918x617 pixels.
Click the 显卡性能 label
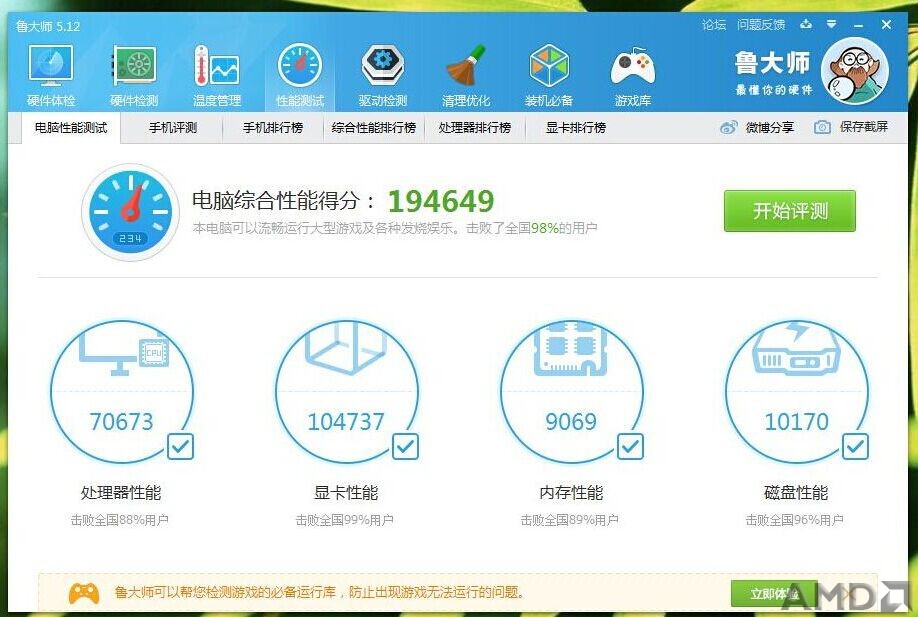[346, 493]
